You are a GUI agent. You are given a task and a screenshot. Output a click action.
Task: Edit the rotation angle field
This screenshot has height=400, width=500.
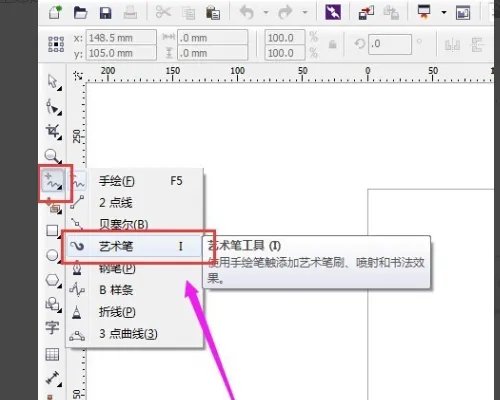point(390,44)
